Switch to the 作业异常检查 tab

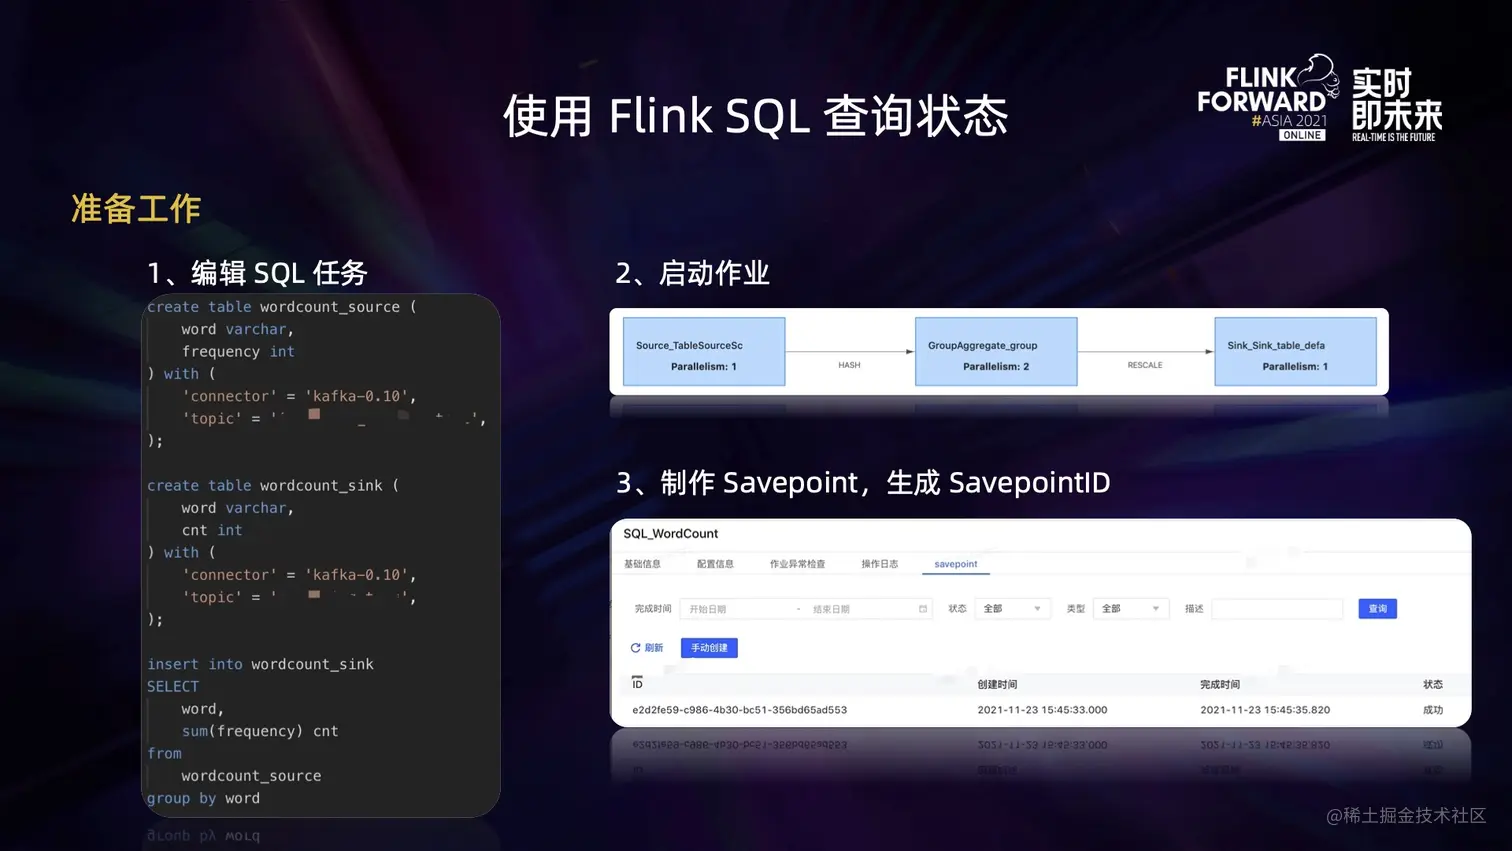tap(797, 564)
